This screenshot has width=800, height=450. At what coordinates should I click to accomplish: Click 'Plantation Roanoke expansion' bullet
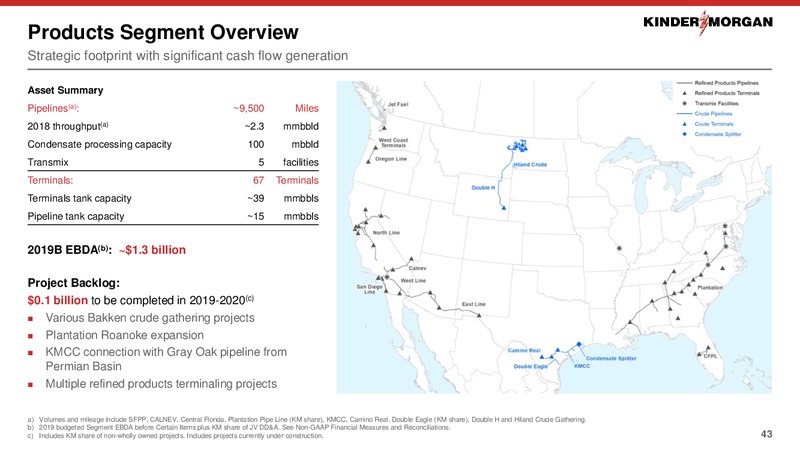click(x=124, y=335)
